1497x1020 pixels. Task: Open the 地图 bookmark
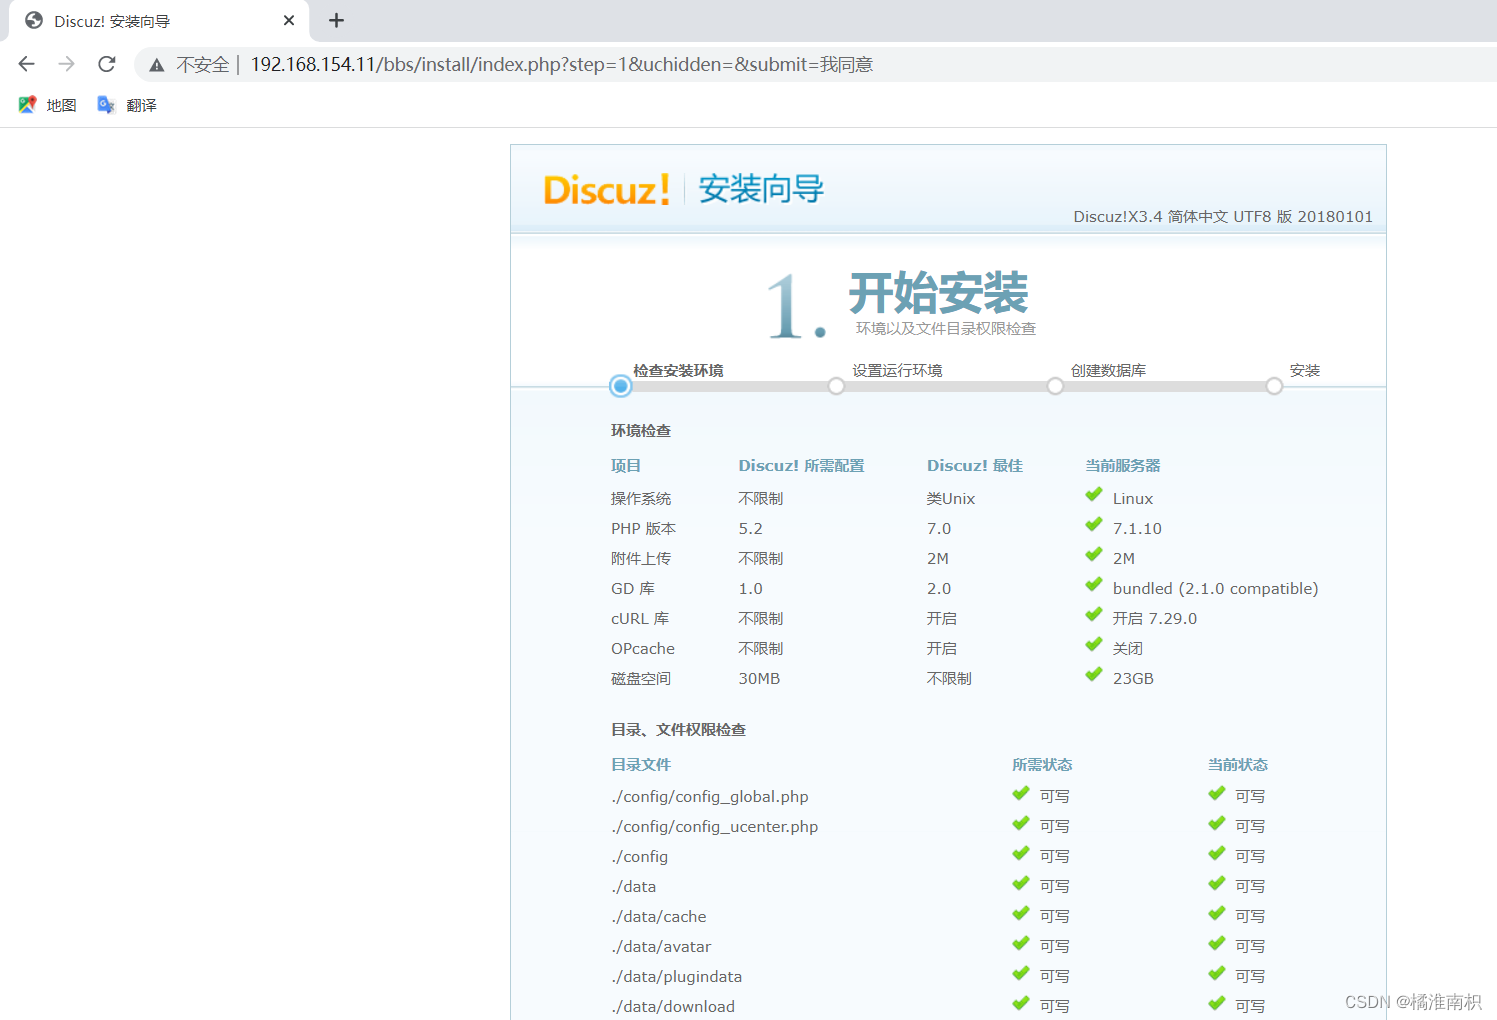[x=47, y=105]
